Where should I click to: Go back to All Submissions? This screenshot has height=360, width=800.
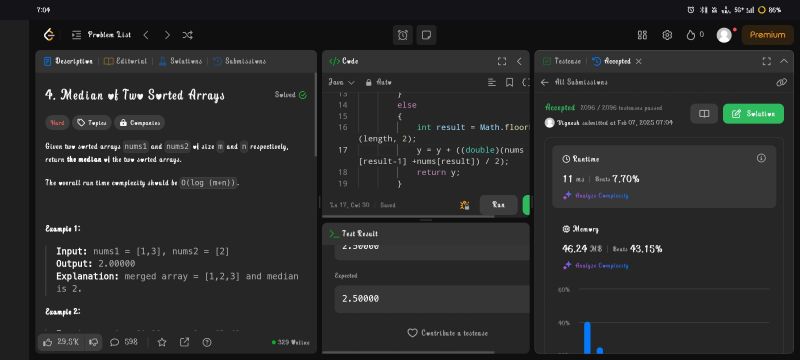click(574, 82)
